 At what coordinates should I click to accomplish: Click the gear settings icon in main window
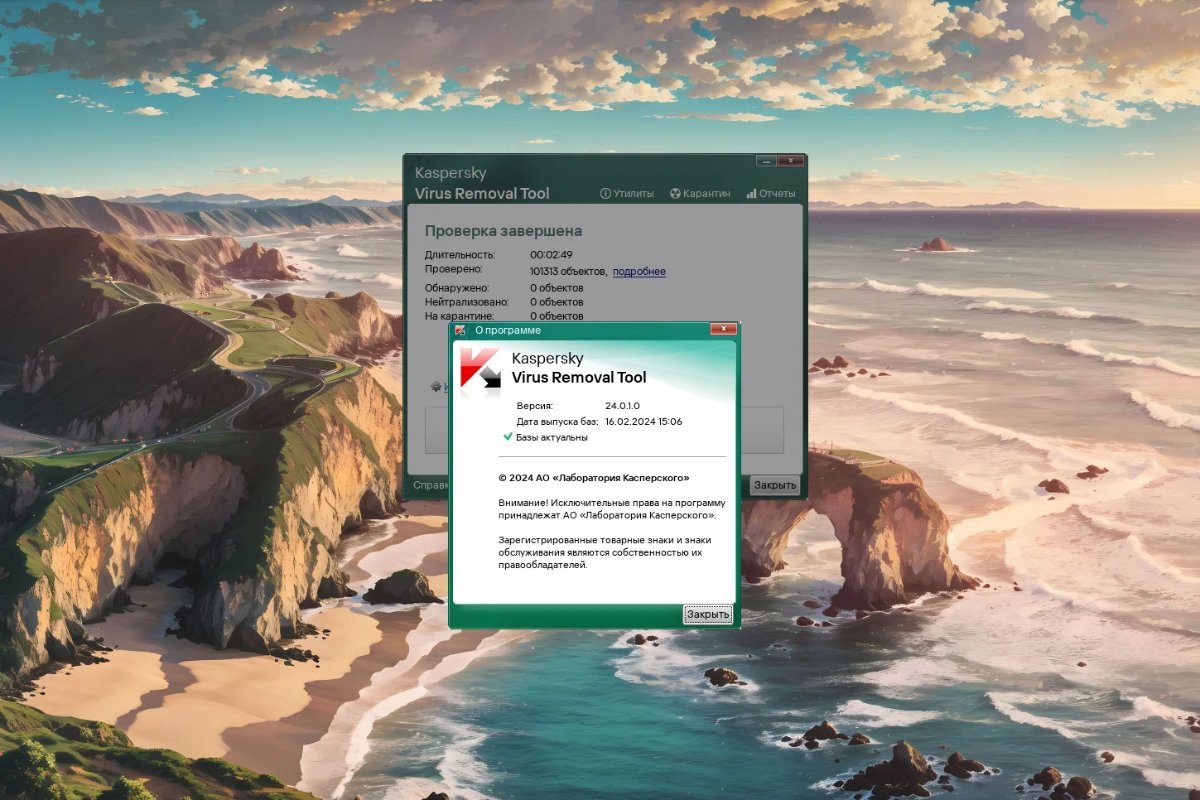(x=436, y=385)
